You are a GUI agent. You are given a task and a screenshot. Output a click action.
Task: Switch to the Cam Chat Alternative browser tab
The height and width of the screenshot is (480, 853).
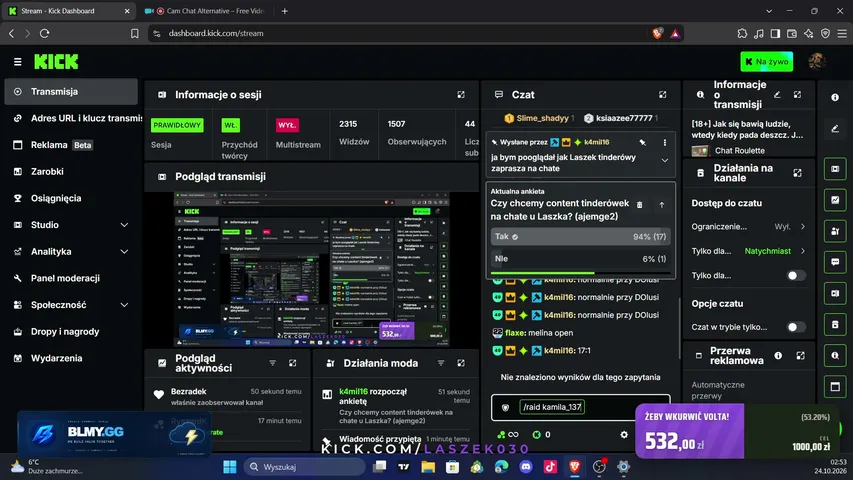(x=207, y=11)
